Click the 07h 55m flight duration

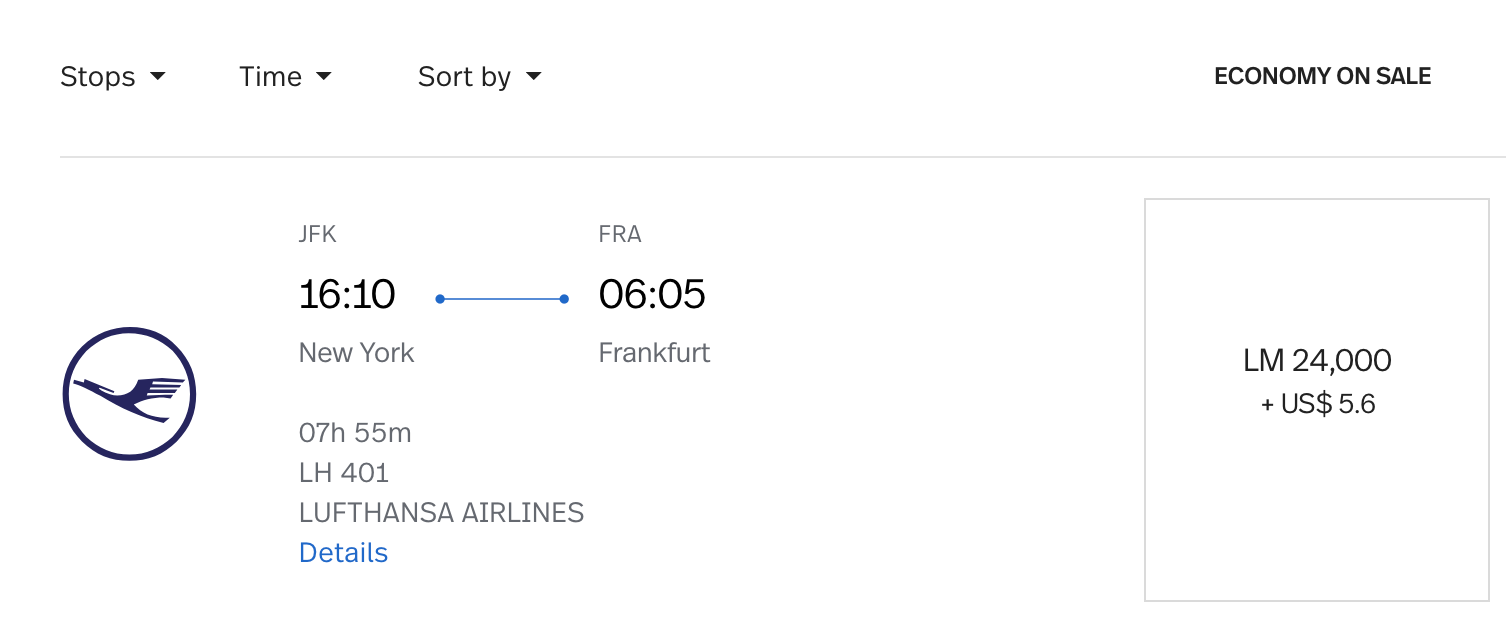[x=355, y=433]
